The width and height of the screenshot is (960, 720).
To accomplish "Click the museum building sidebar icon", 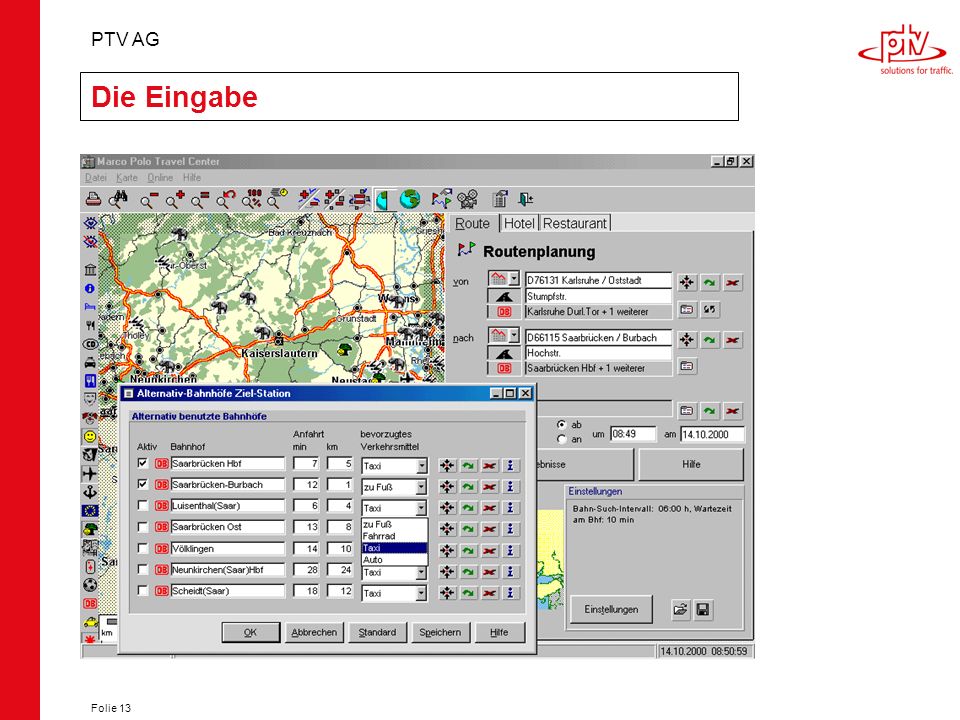I will click(x=90, y=269).
